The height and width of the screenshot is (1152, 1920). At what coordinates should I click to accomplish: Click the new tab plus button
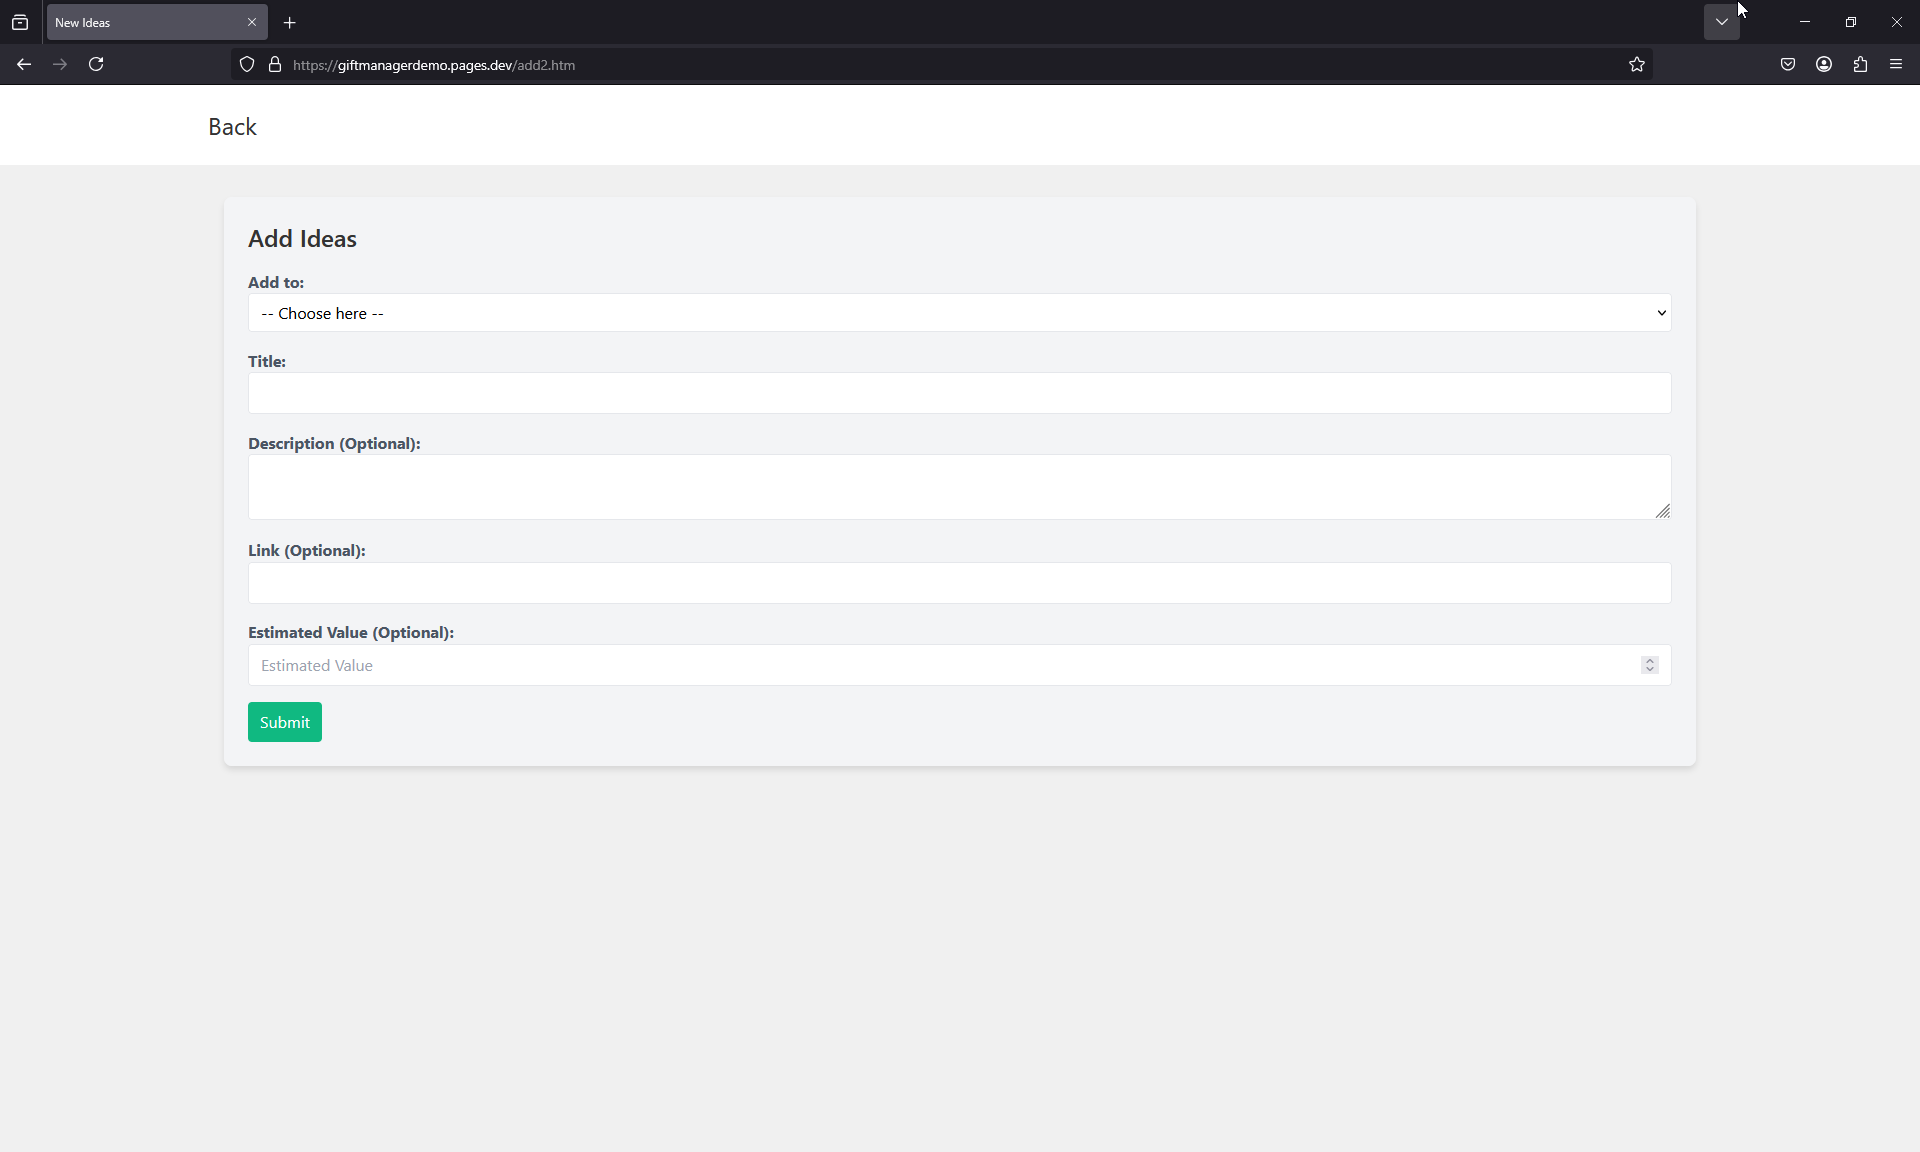click(289, 22)
